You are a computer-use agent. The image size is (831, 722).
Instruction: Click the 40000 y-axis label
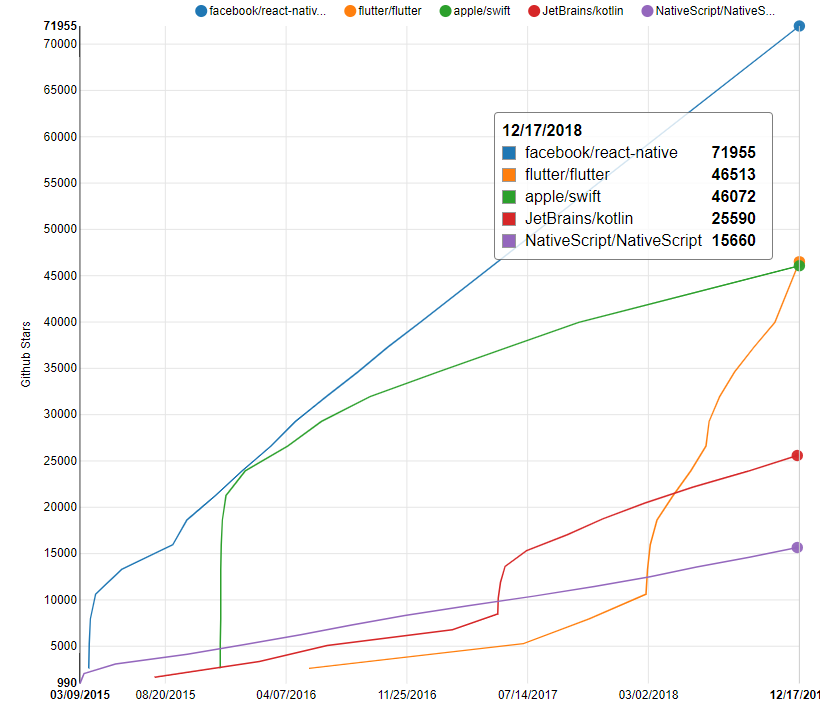[x=60, y=322]
